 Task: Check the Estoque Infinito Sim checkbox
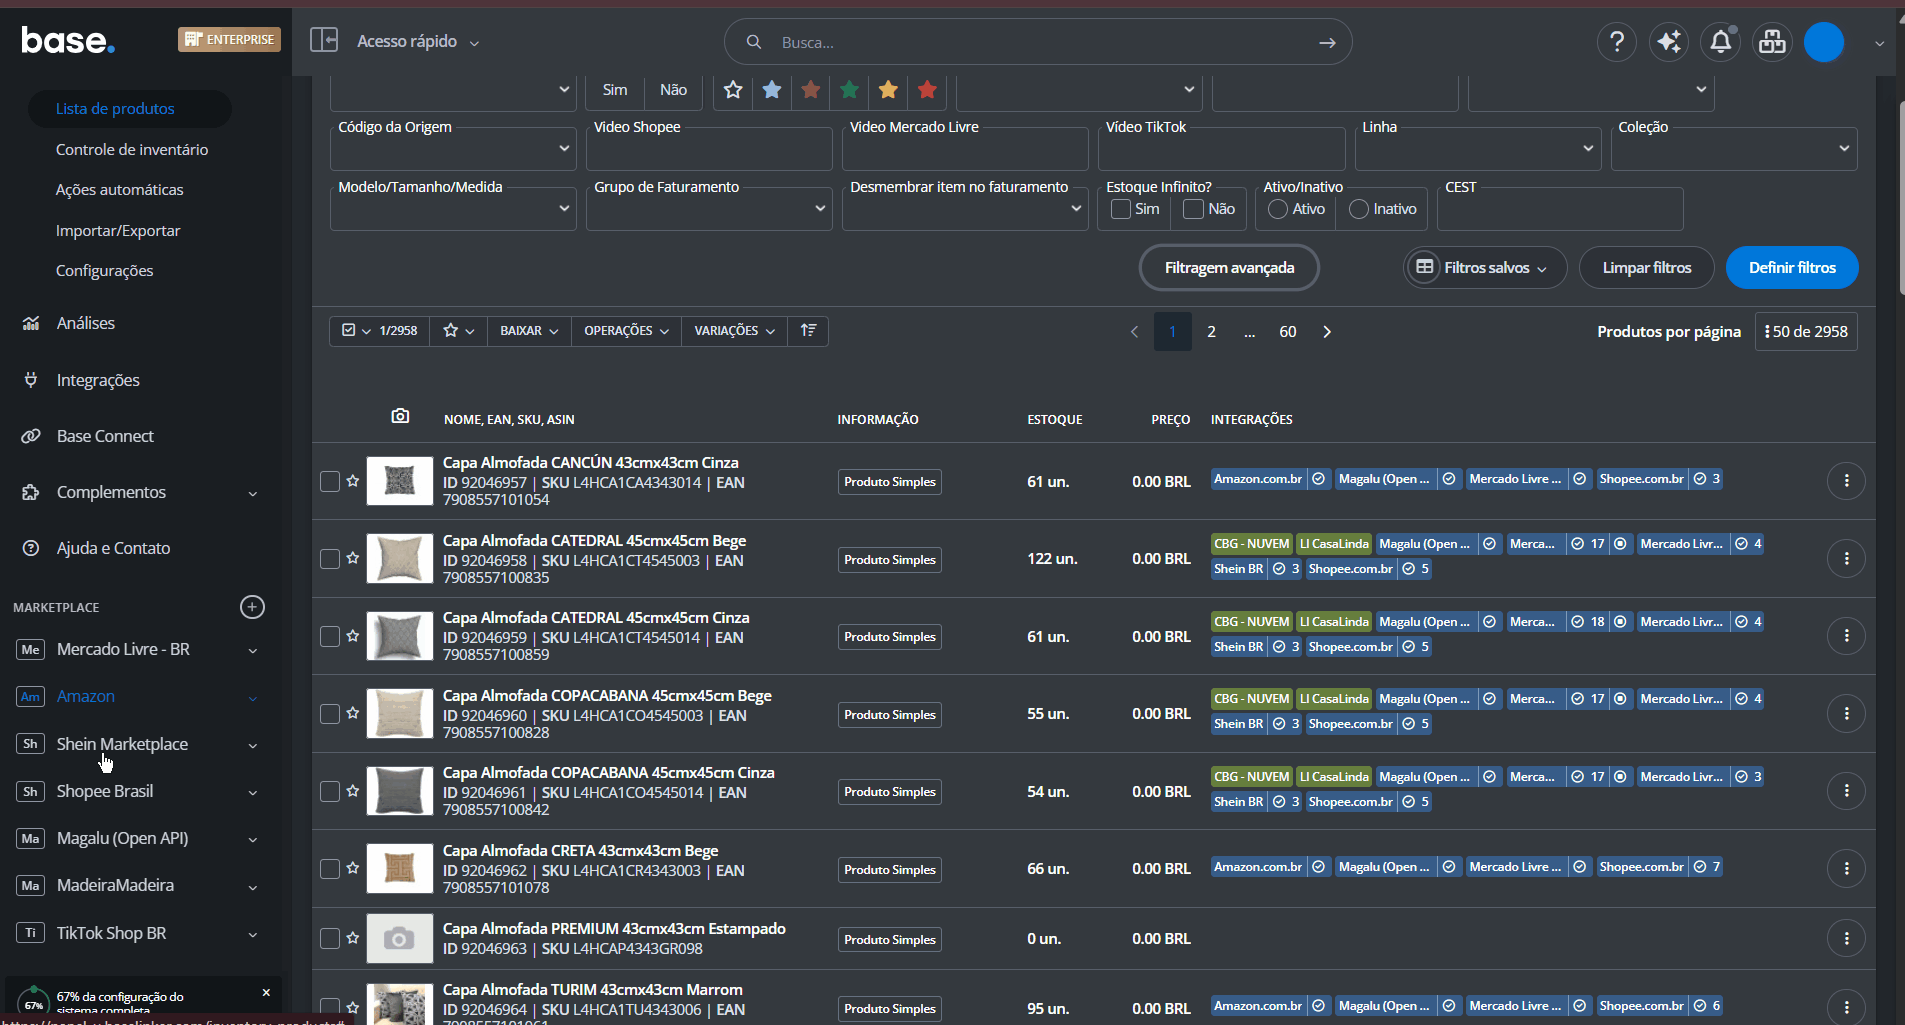(x=1121, y=209)
